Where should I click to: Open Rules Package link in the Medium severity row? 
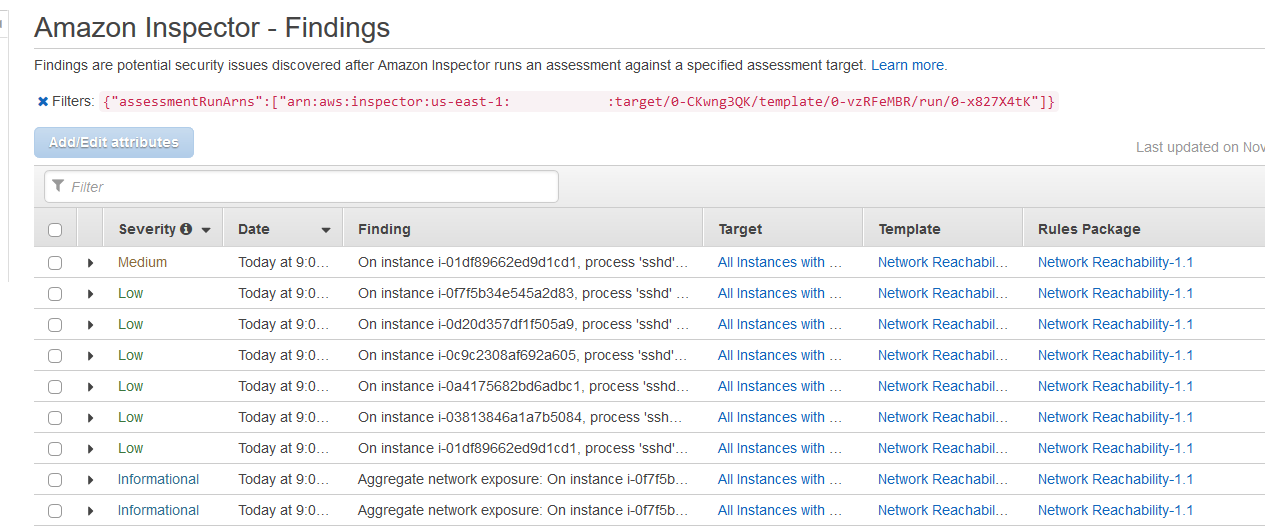tap(1115, 262)
